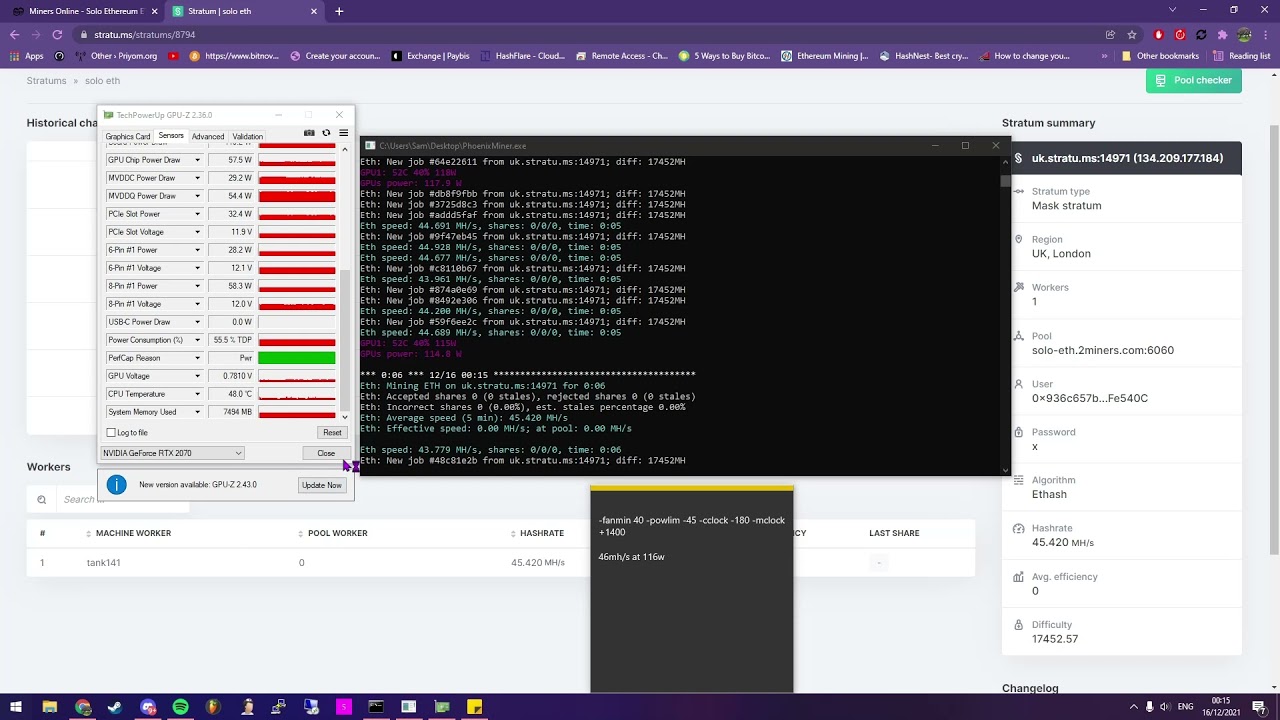Open File Explorer from the taskbar

tap(49, 707)
